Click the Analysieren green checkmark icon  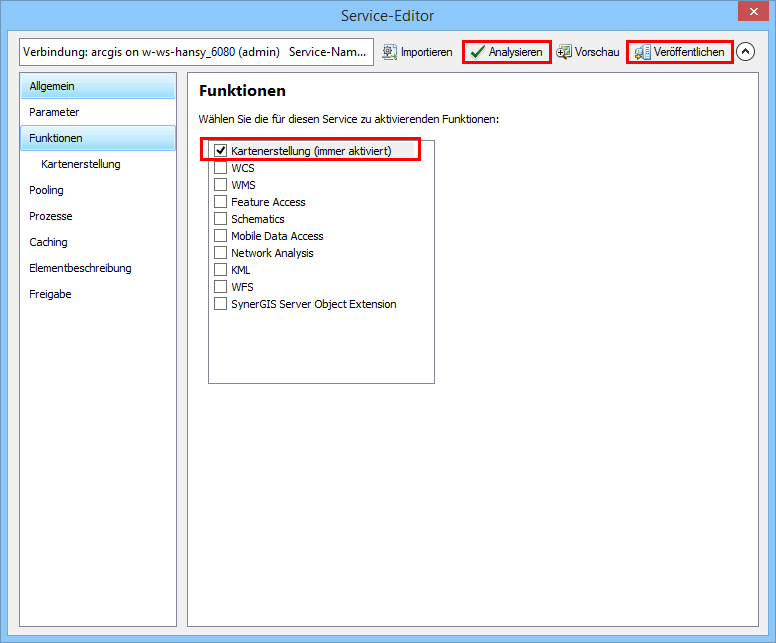pos(477,52)
